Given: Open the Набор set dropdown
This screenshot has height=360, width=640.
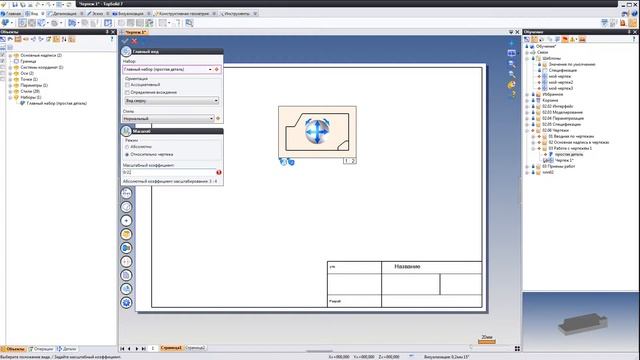Looking at the screenshot, I should click(x=210, y=69).
